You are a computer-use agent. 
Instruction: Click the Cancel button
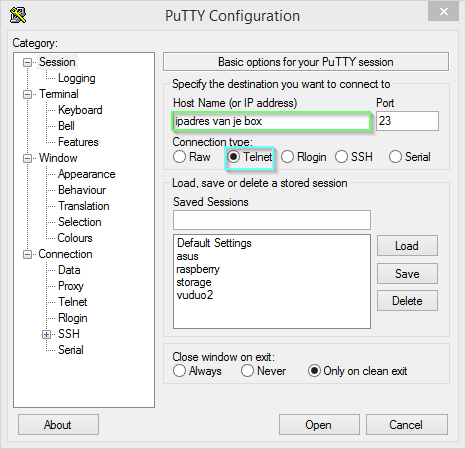pyautogui.click(x=406, y=425)
